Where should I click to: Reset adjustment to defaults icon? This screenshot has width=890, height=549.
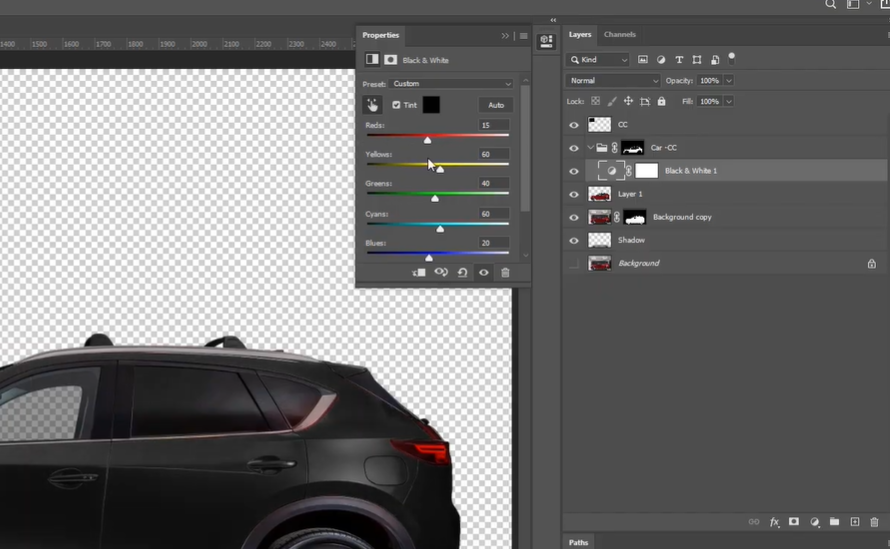[463, 273]
